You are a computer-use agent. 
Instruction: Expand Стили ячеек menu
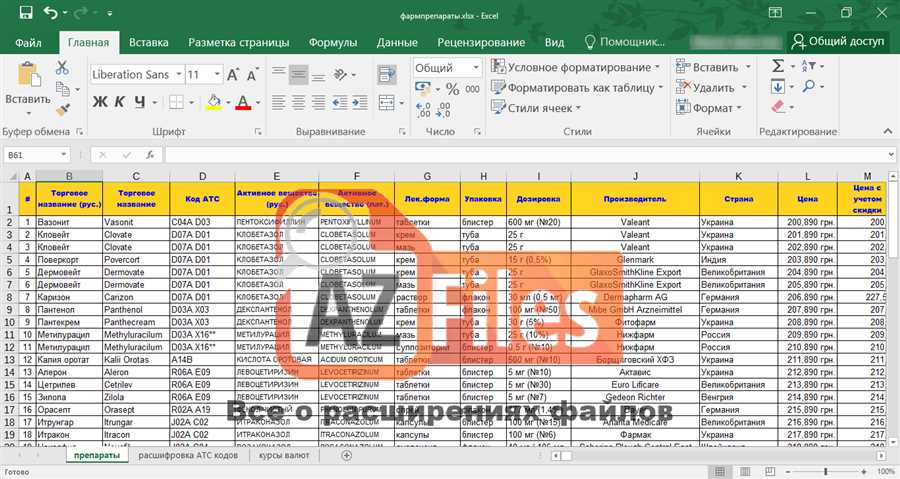point(536,108)
